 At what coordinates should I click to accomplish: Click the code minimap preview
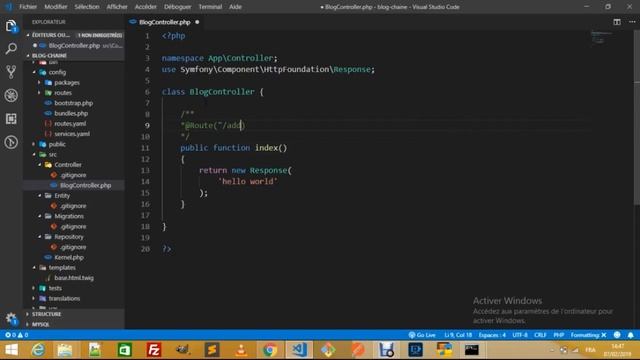point(602,38)
